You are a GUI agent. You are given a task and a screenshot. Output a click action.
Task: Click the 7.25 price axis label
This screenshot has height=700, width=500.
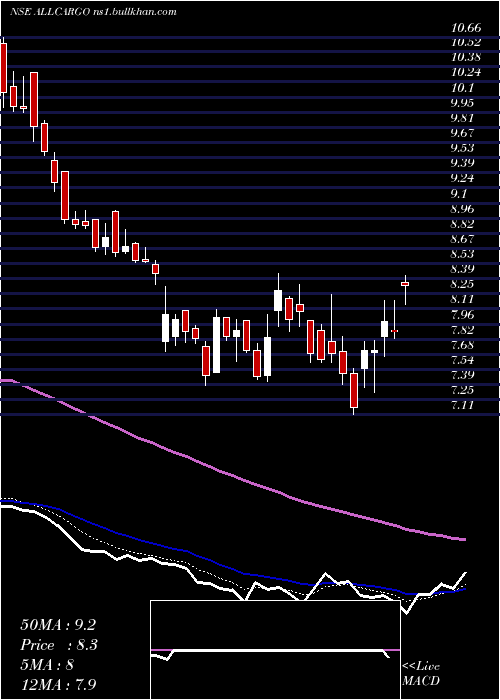click(462, 390)
